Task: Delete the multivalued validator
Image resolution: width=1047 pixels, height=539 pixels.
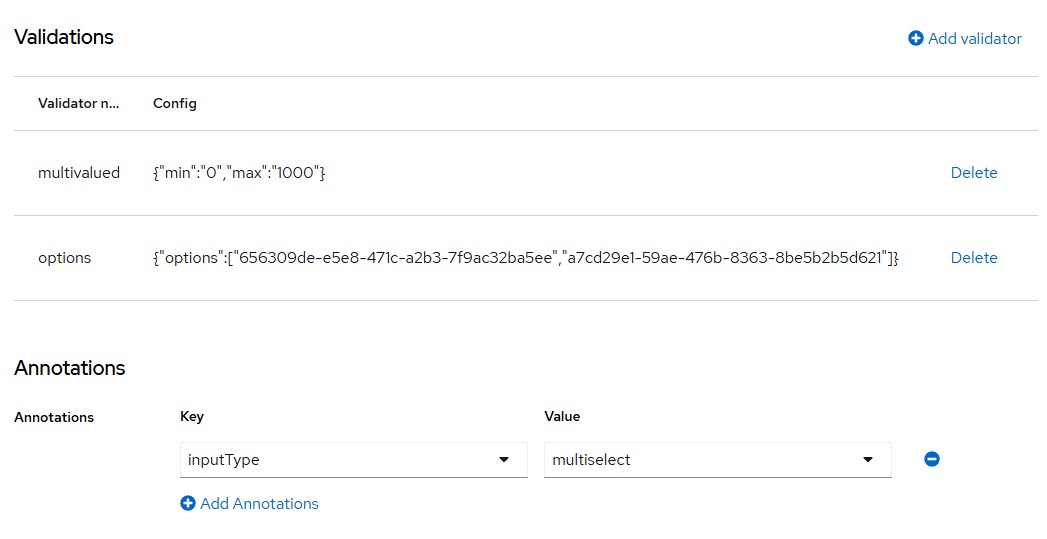Action: (x=974, y=172)
